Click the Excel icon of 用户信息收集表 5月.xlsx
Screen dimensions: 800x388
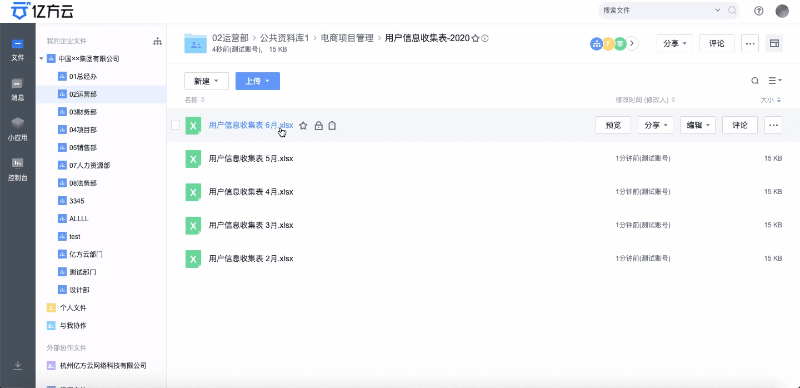coord(193,159)
